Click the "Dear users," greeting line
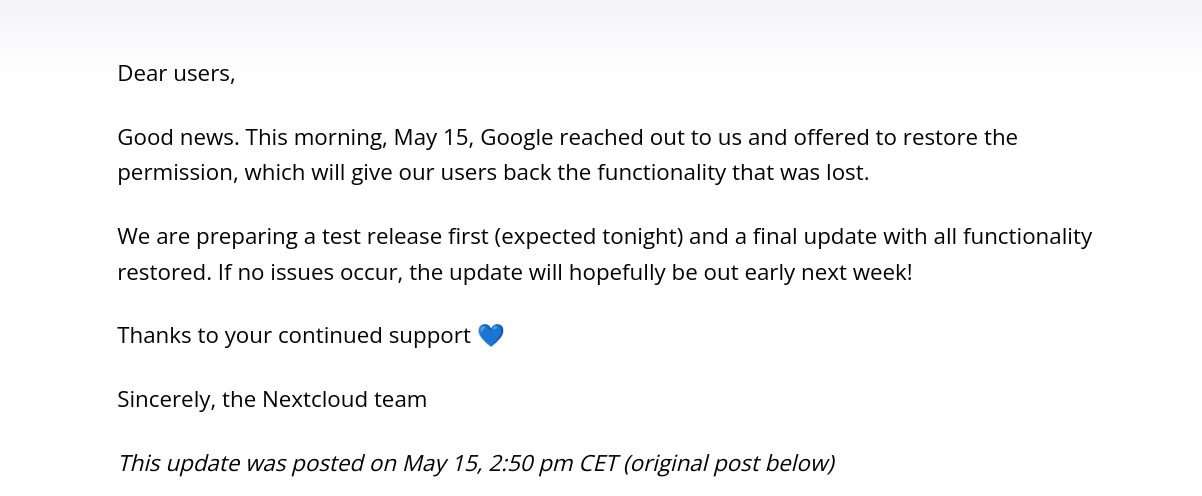 176,73
